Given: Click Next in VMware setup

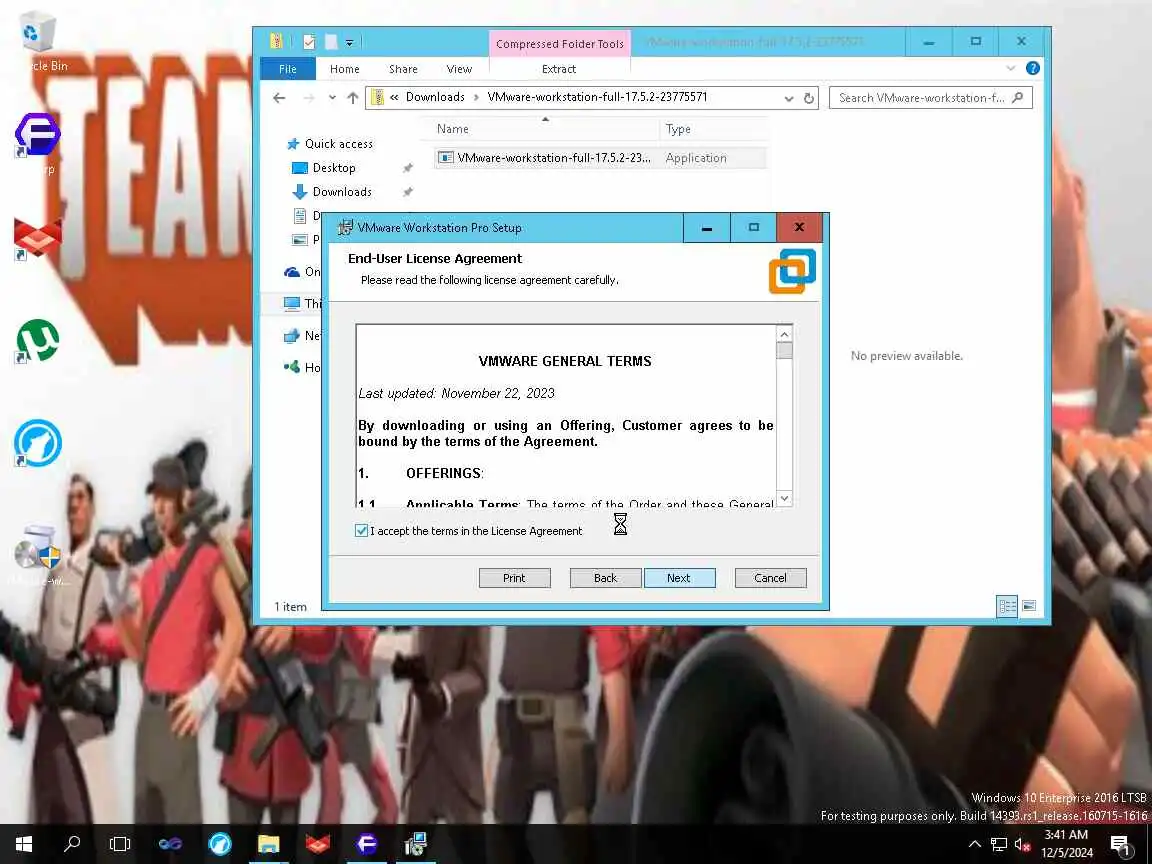Looking at the screenshot, I should click(x=679, y=578).
